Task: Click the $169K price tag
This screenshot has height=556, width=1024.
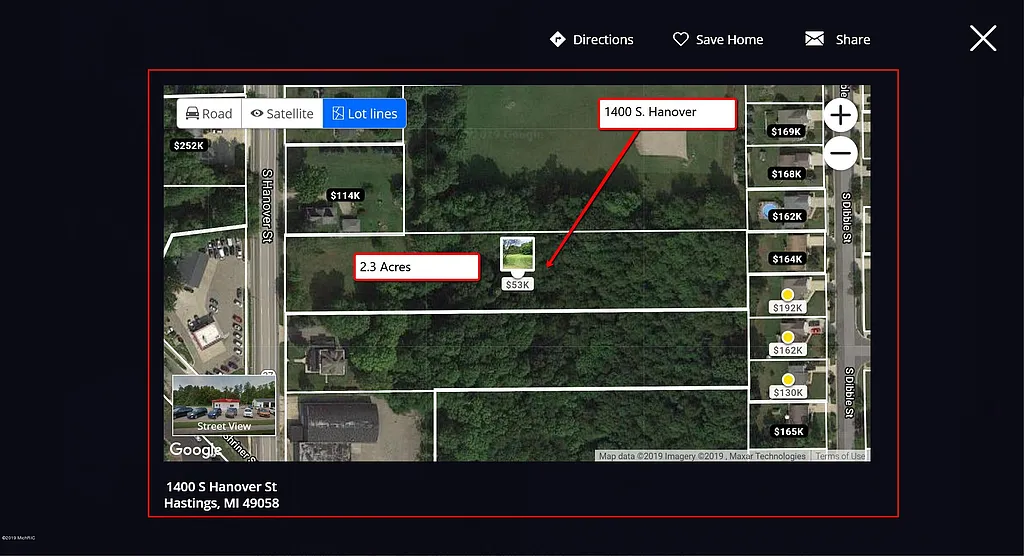Action: [x=787, y=131]
